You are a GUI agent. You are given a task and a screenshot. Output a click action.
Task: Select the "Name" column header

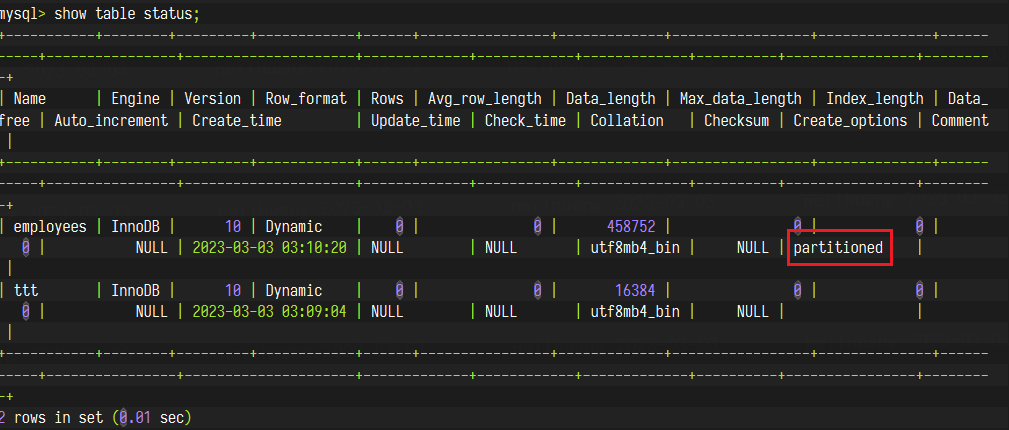(30, 99)
